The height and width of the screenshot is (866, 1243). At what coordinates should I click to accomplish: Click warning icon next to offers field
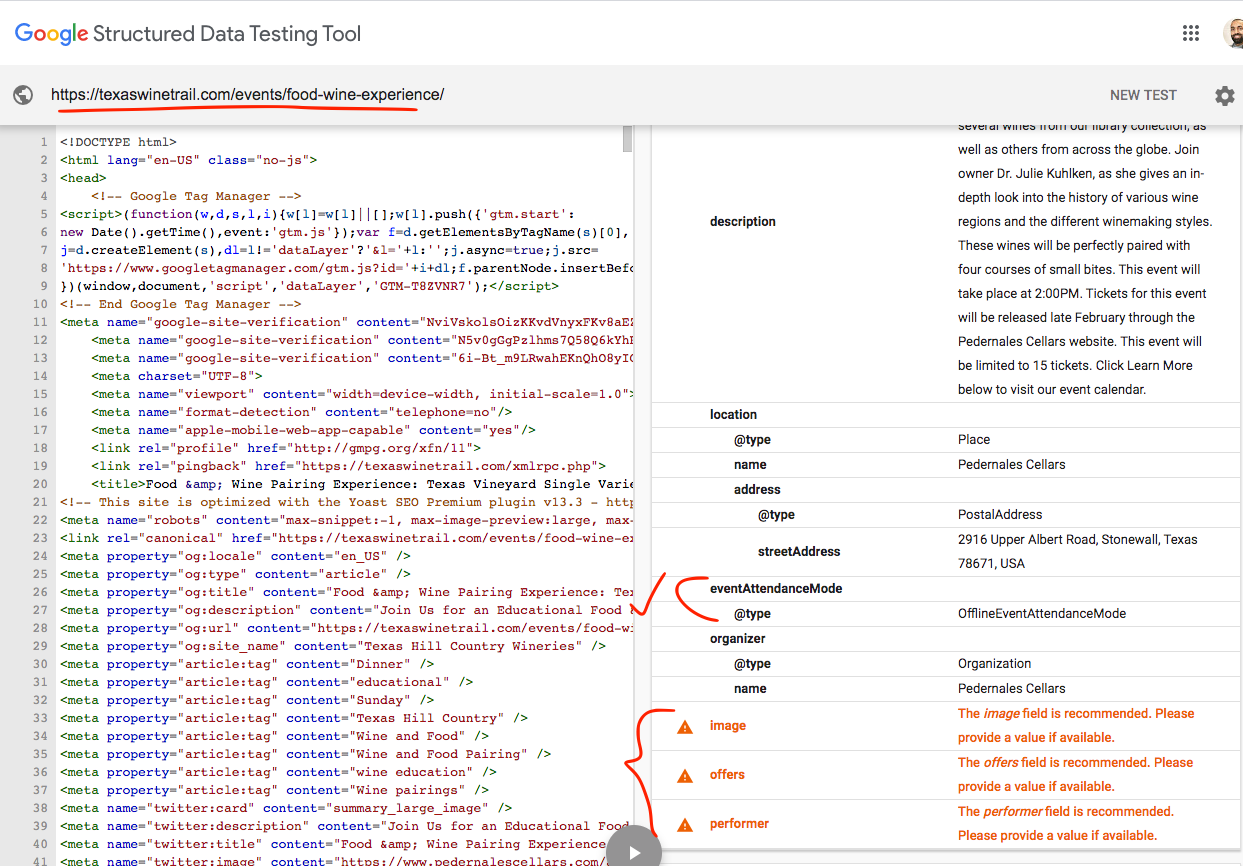(685, 776)
